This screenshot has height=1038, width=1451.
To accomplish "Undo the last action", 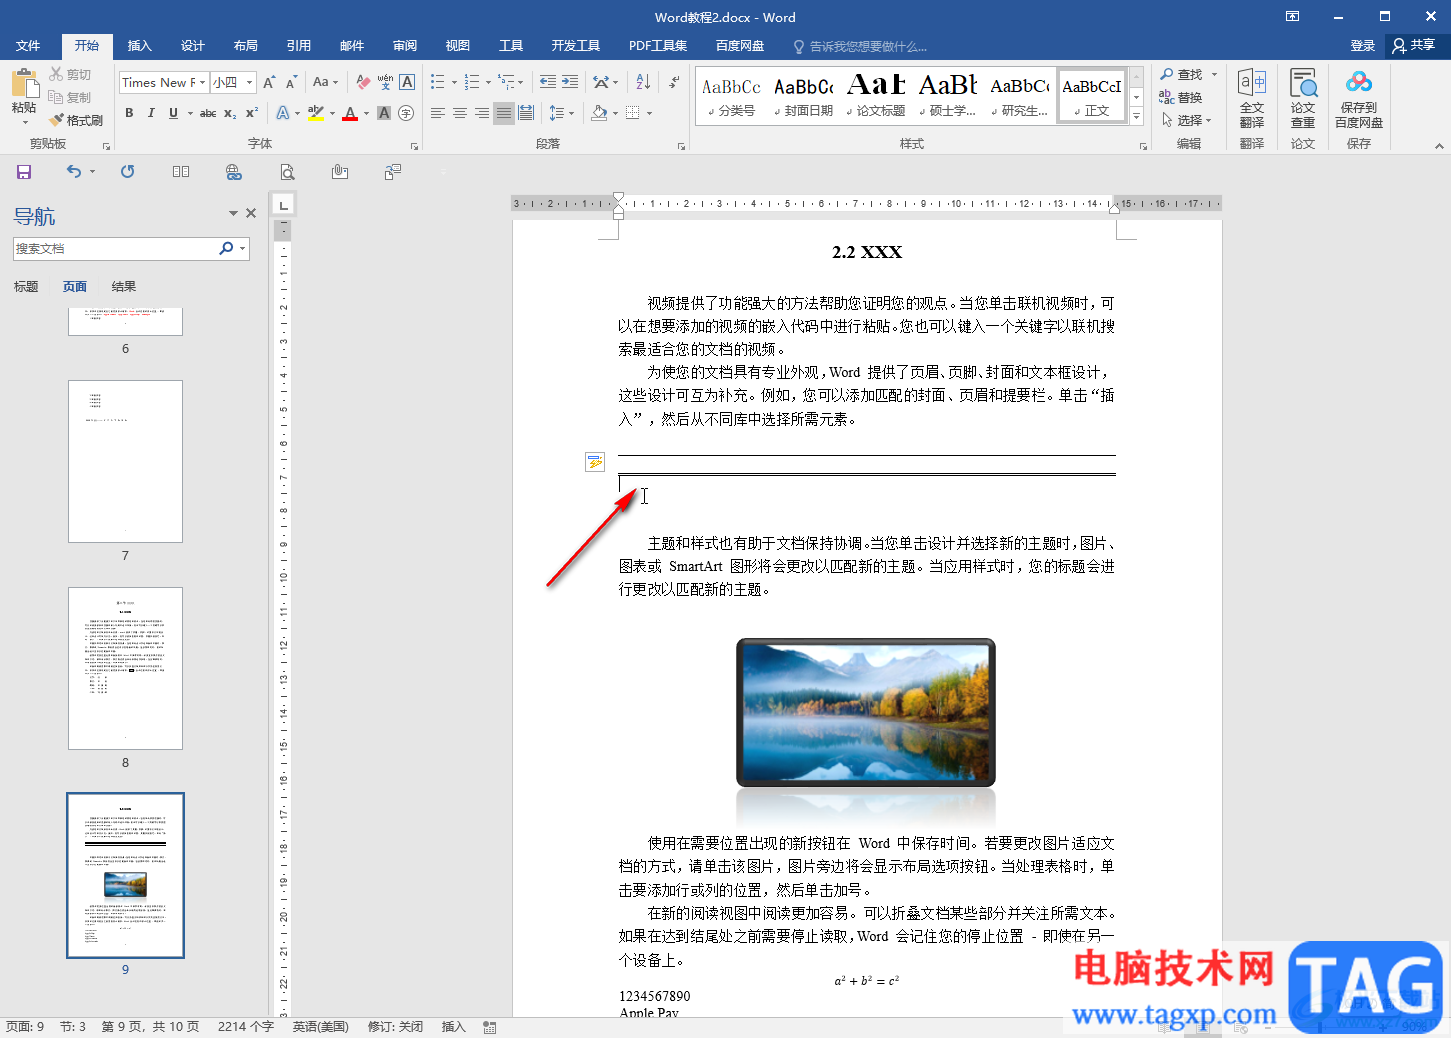I will (74, 172).
